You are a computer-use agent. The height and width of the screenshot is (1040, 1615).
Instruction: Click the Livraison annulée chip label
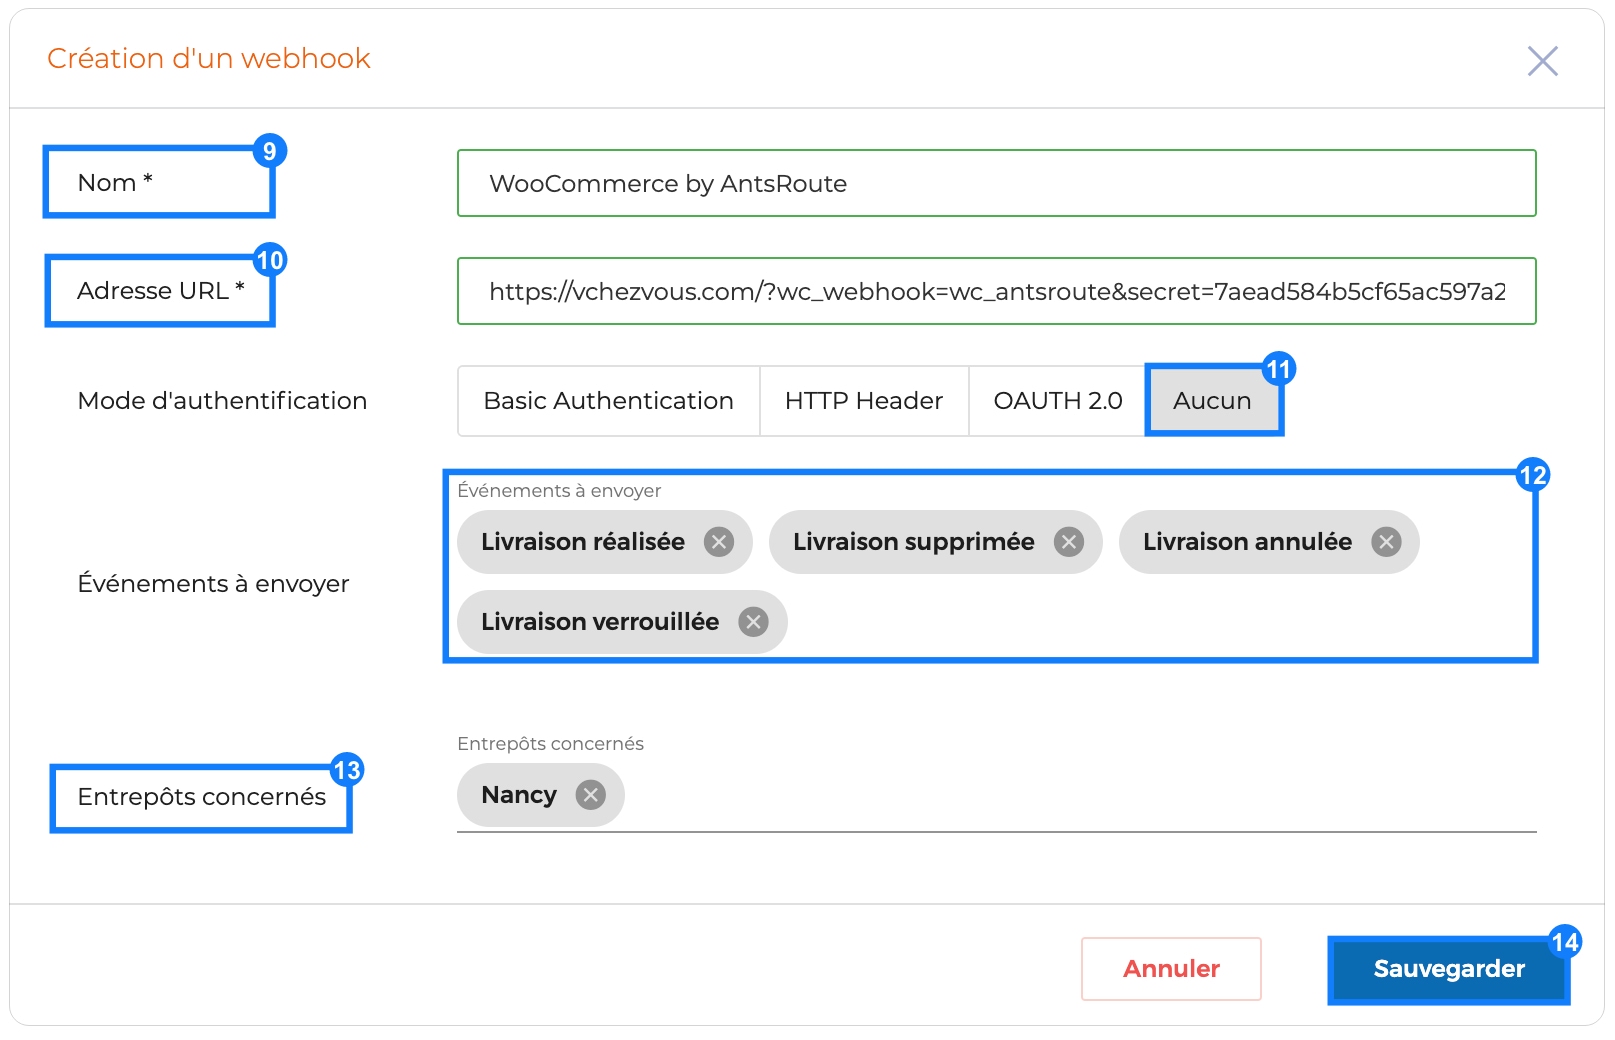coord(1247,542)
